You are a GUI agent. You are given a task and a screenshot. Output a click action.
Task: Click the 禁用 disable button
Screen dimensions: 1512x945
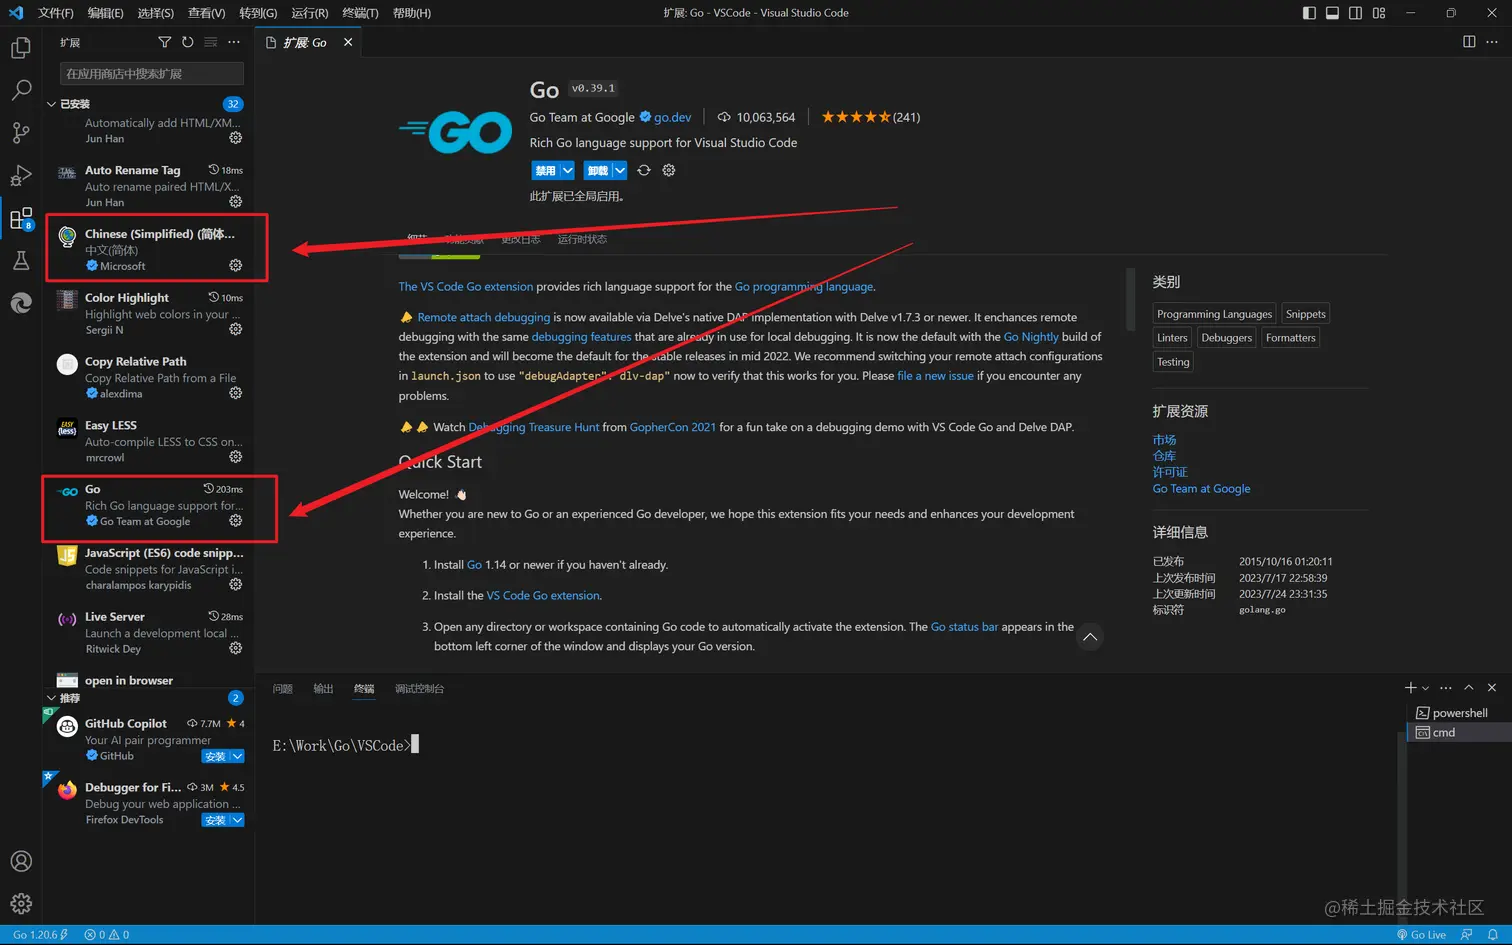click(x=545, y=170)
